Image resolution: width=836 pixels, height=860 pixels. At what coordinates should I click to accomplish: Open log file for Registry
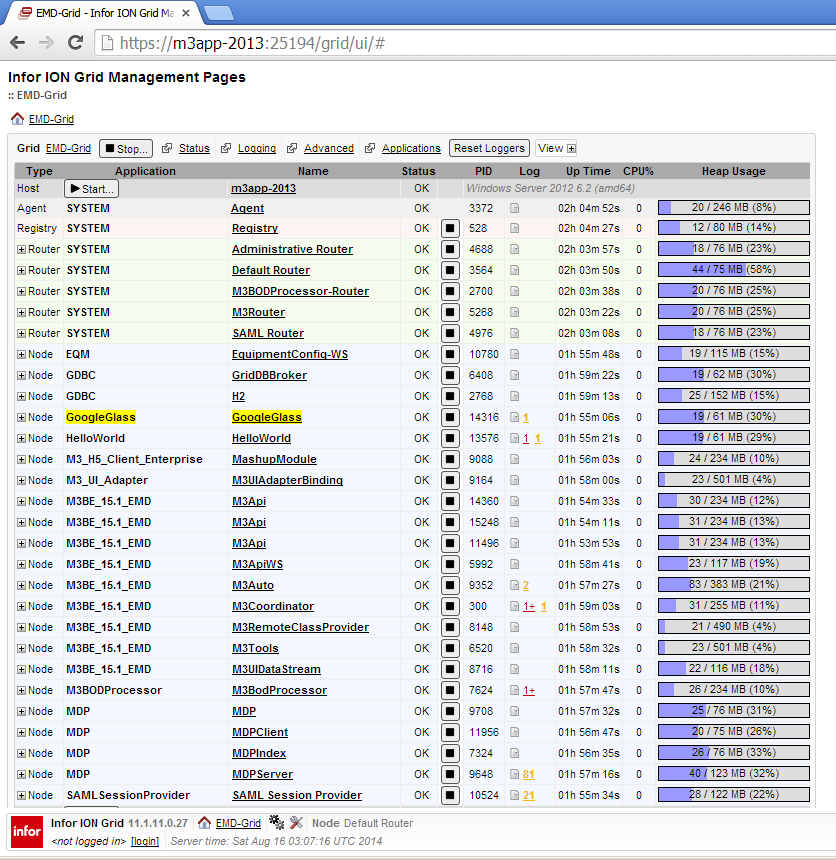point(515,228)
